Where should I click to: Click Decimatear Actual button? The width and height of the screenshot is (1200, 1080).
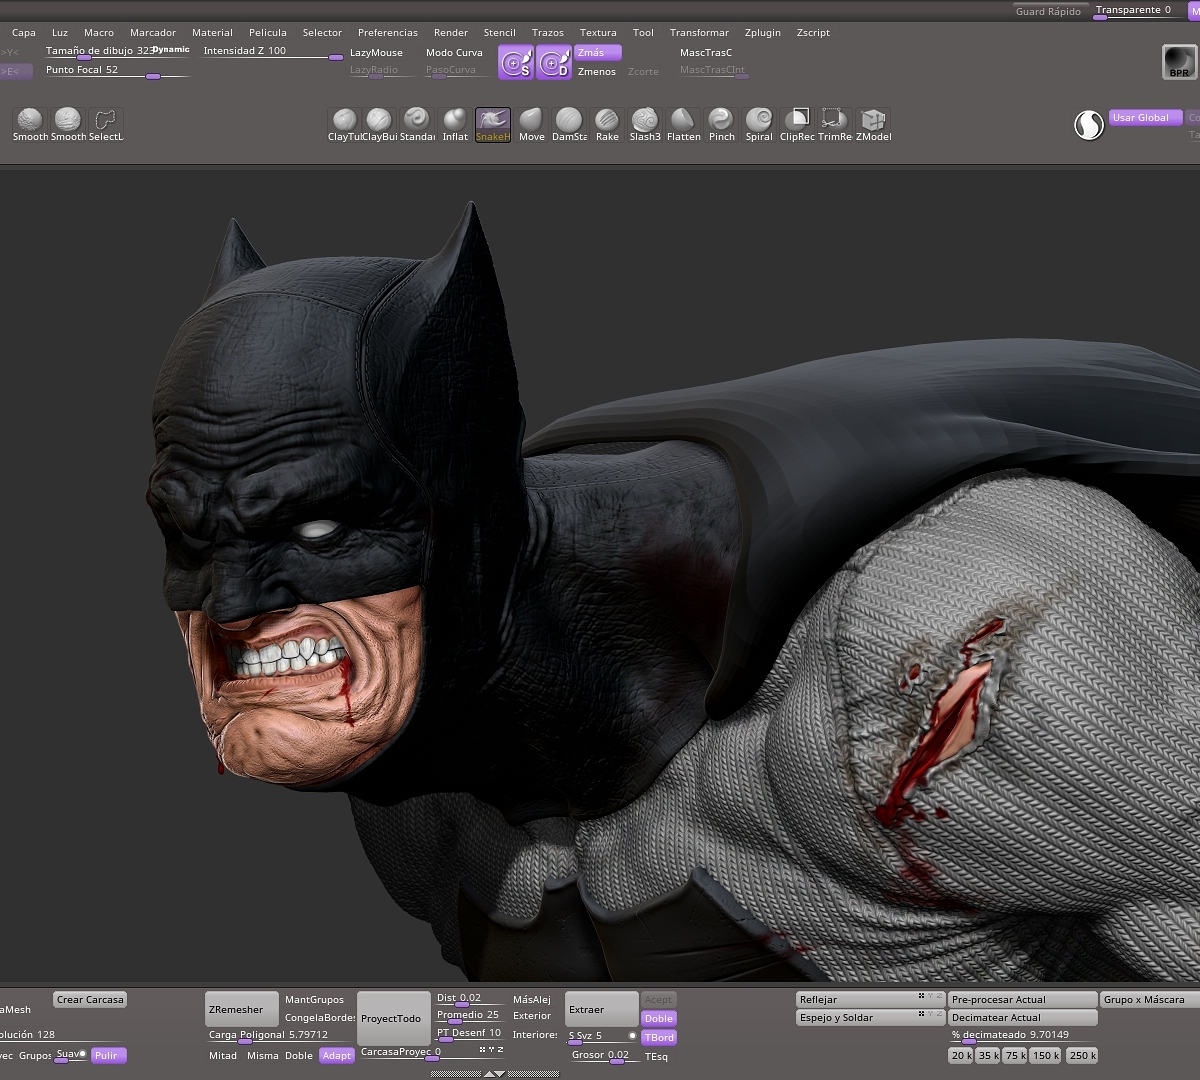pyautogui.click(x=1023, y=1018)
